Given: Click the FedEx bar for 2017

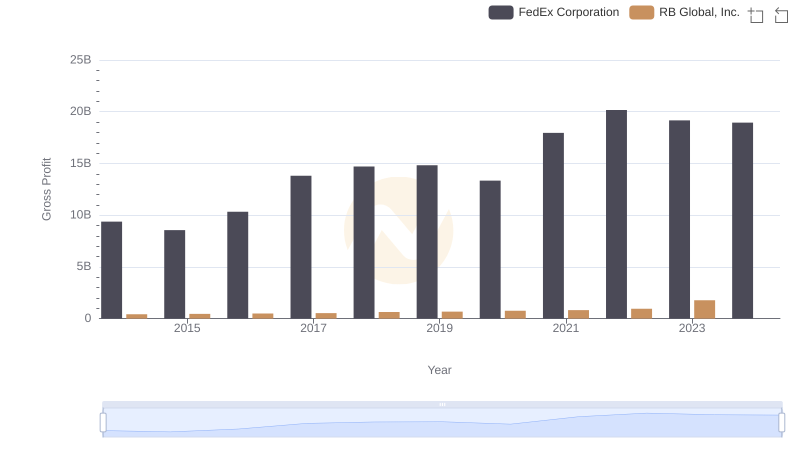Looking at the screenshot, I should [301, 247].
